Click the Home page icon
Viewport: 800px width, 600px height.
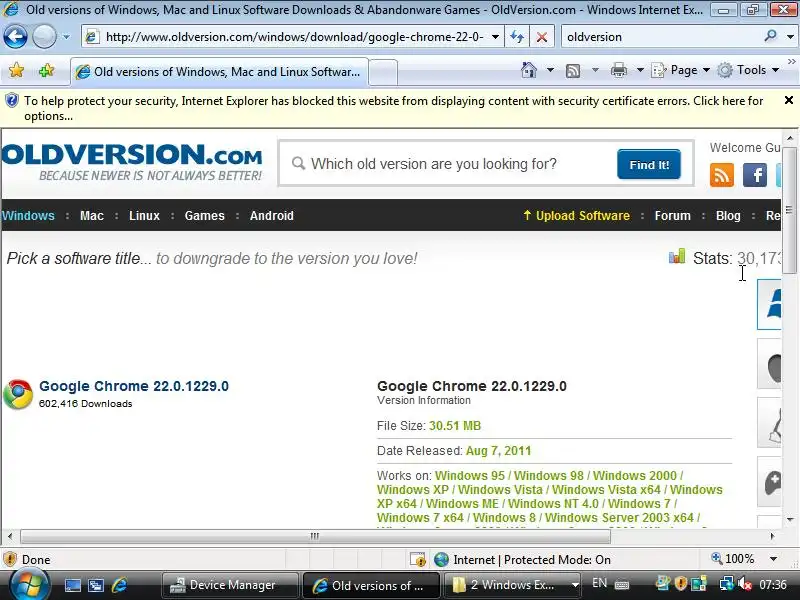point(529,70)
